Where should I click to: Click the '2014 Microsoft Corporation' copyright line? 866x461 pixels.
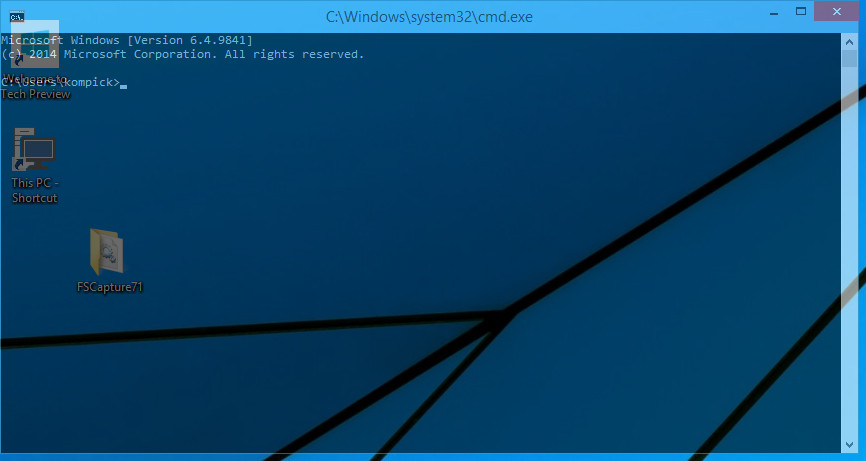(182, 54)
